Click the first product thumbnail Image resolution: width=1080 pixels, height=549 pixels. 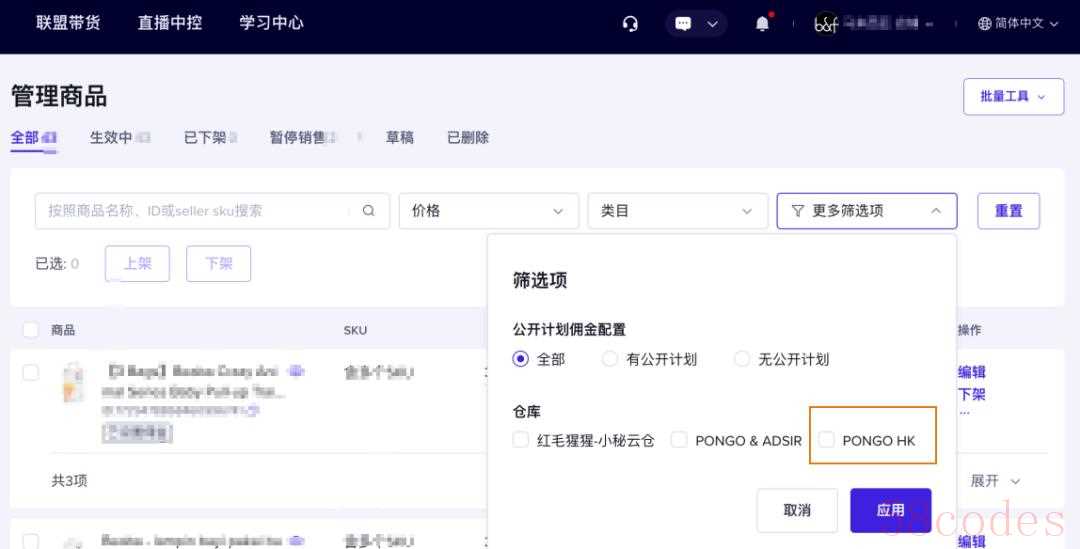coord(73,382)
